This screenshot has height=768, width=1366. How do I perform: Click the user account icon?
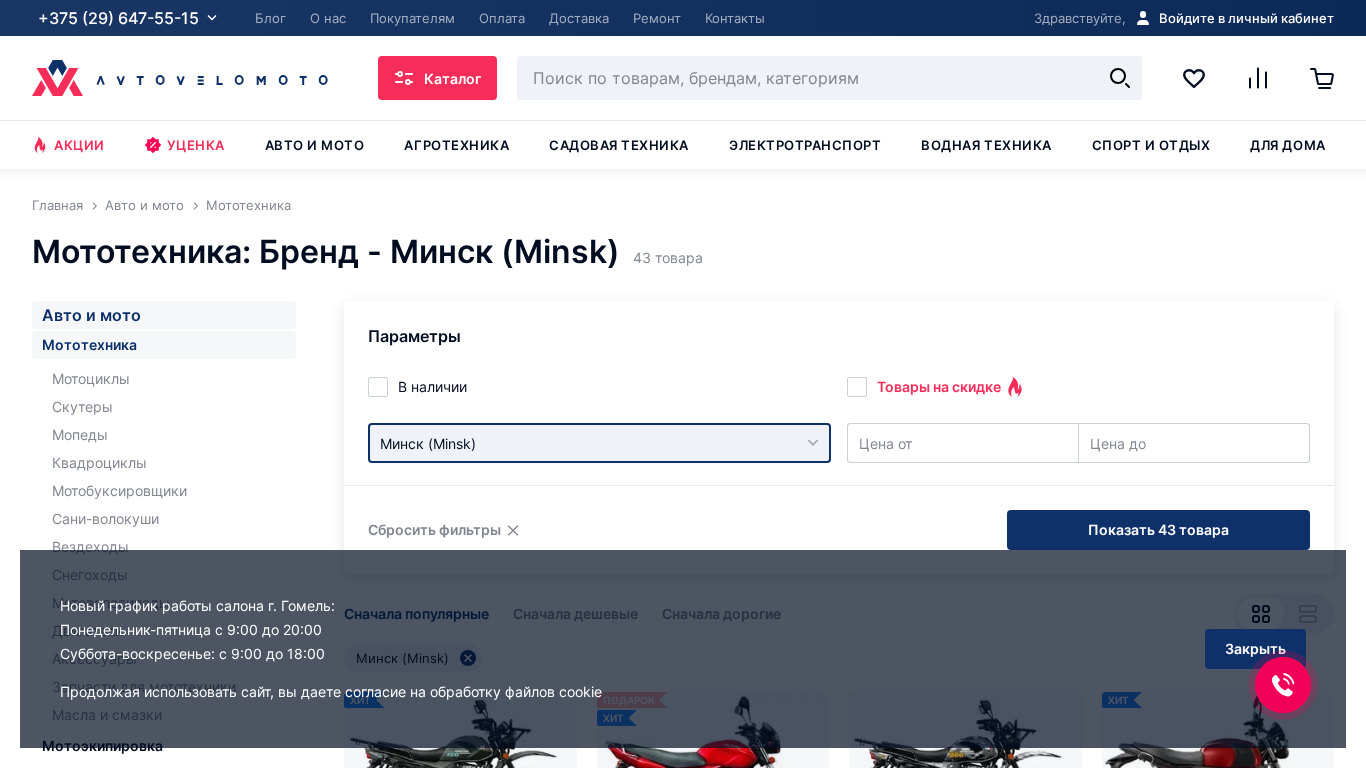1143,18
